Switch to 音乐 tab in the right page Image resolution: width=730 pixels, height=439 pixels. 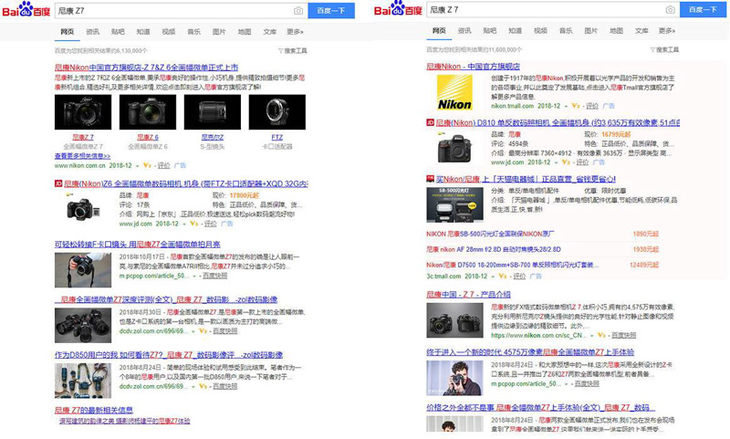[x=566, y=31]
